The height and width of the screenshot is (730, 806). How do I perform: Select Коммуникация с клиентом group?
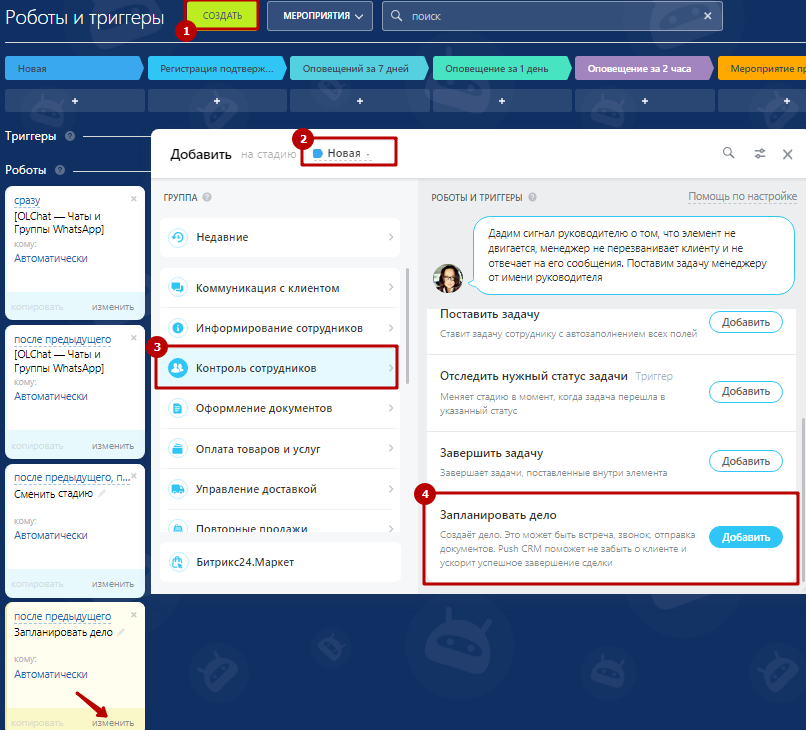(279, 288)
